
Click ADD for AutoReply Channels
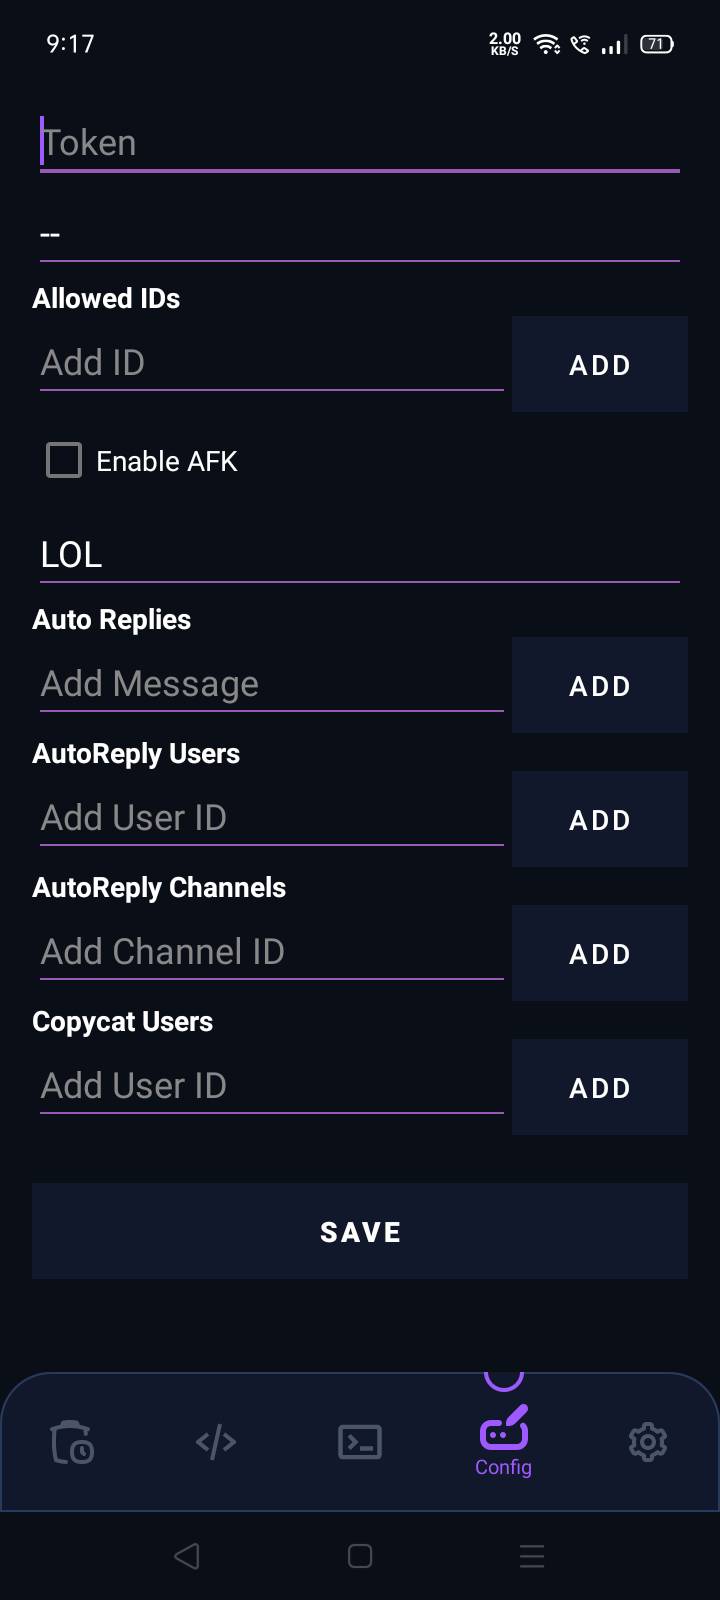click(599, 953)
